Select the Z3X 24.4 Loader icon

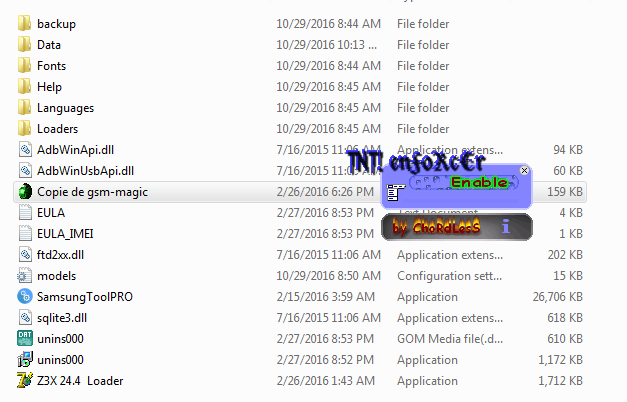click(x=25, y=380)
